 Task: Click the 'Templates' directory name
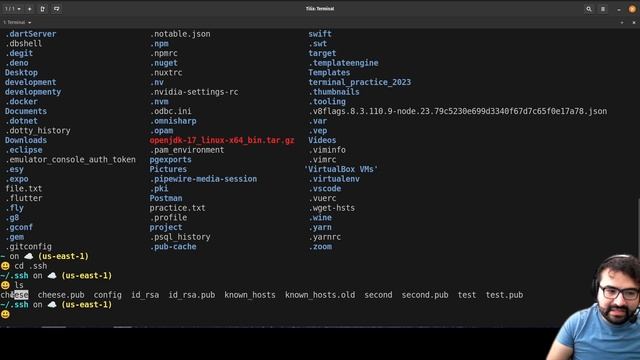click(x=329, y=72)
